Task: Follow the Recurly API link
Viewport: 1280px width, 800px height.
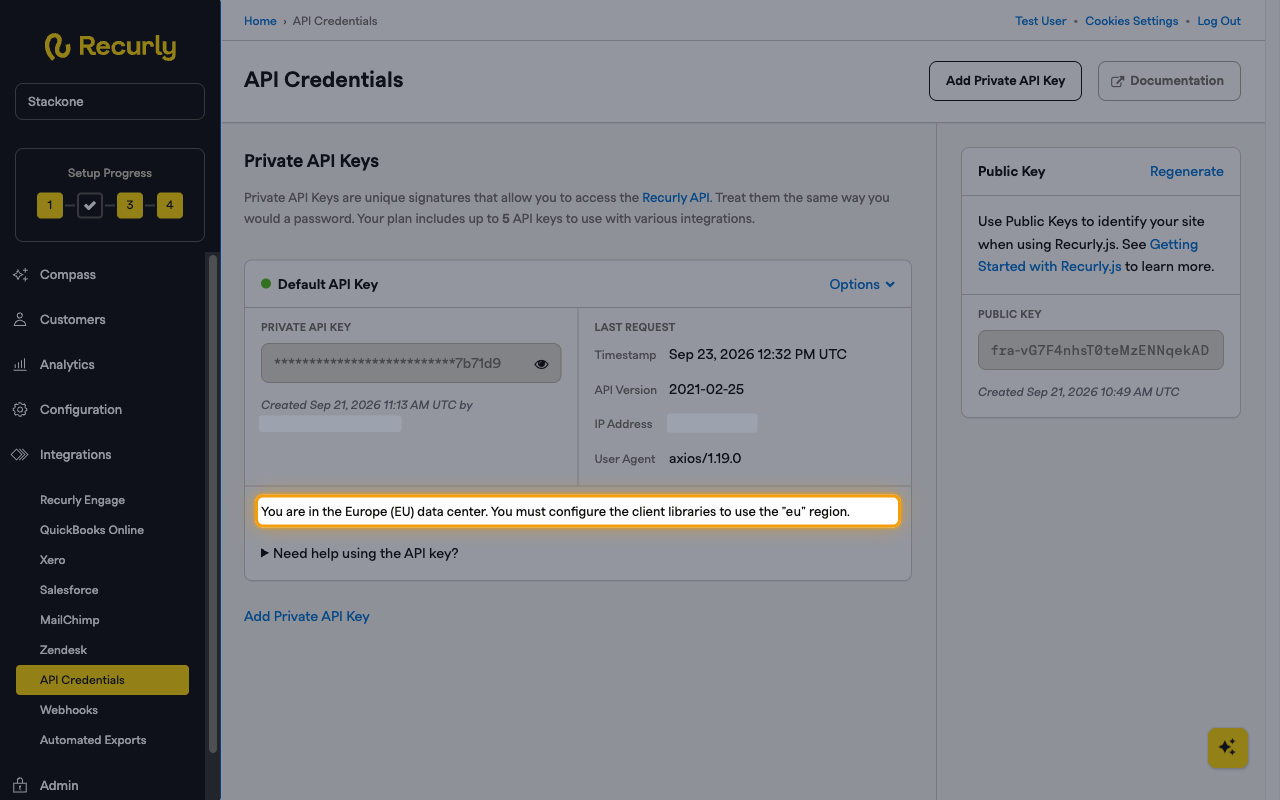Action: coord(676,198)
